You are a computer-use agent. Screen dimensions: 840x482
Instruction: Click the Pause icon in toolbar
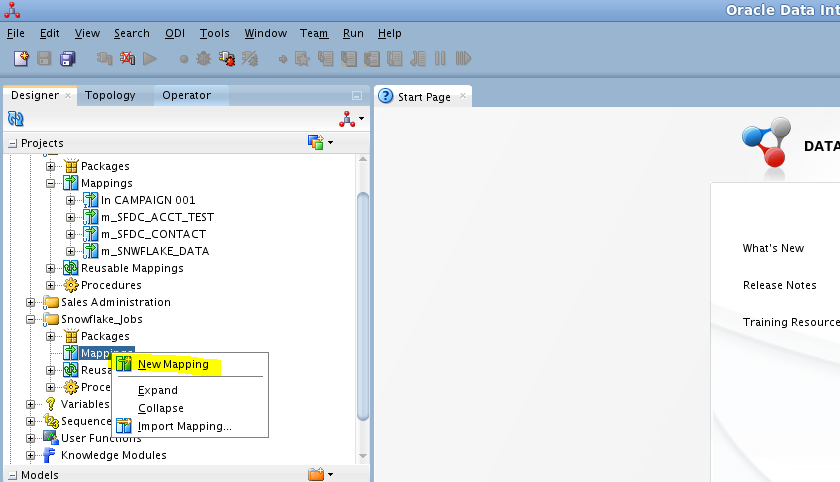(x=440, y=58)
